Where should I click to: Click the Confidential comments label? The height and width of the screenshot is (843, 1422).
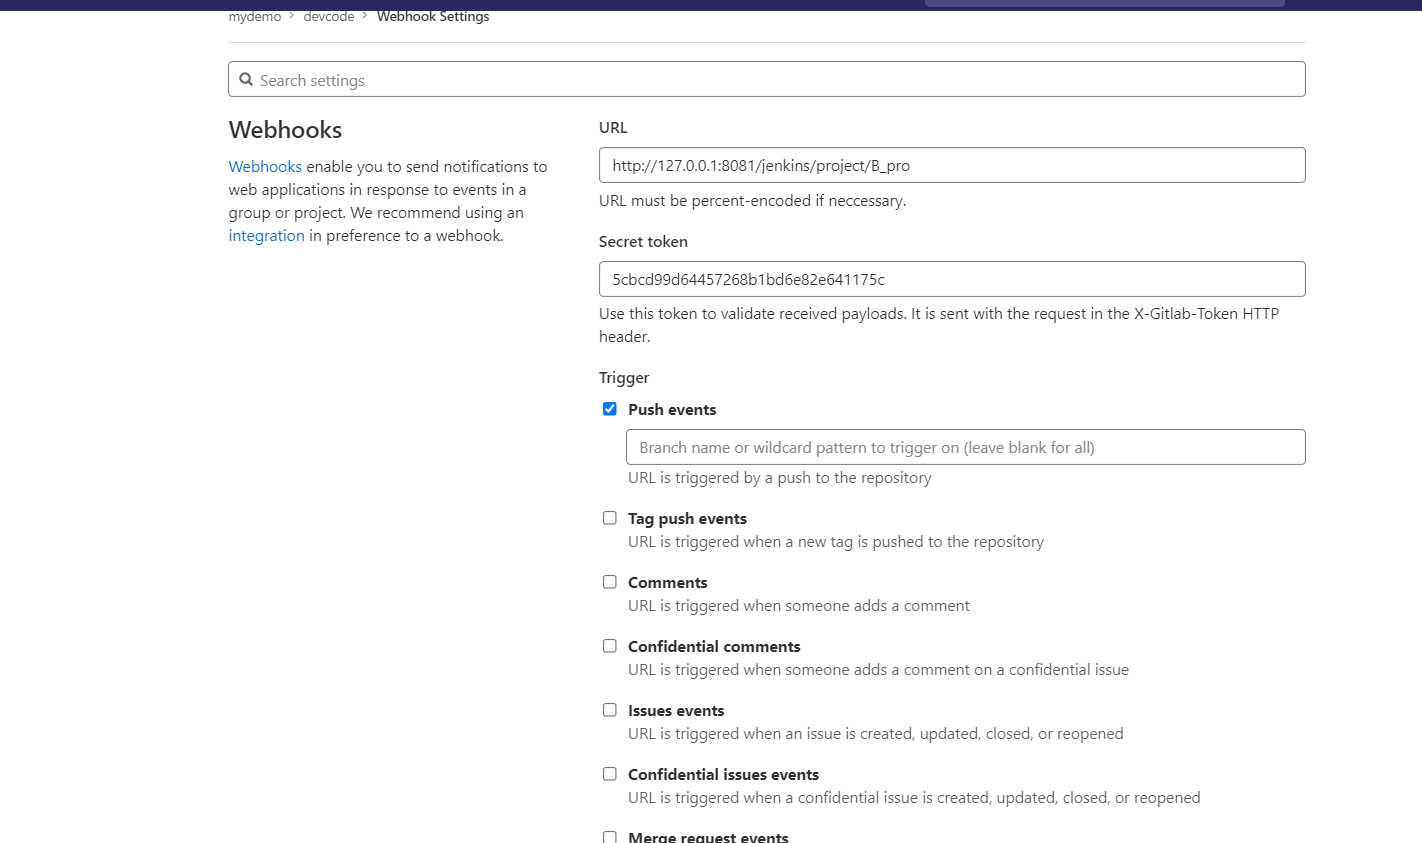714,646
